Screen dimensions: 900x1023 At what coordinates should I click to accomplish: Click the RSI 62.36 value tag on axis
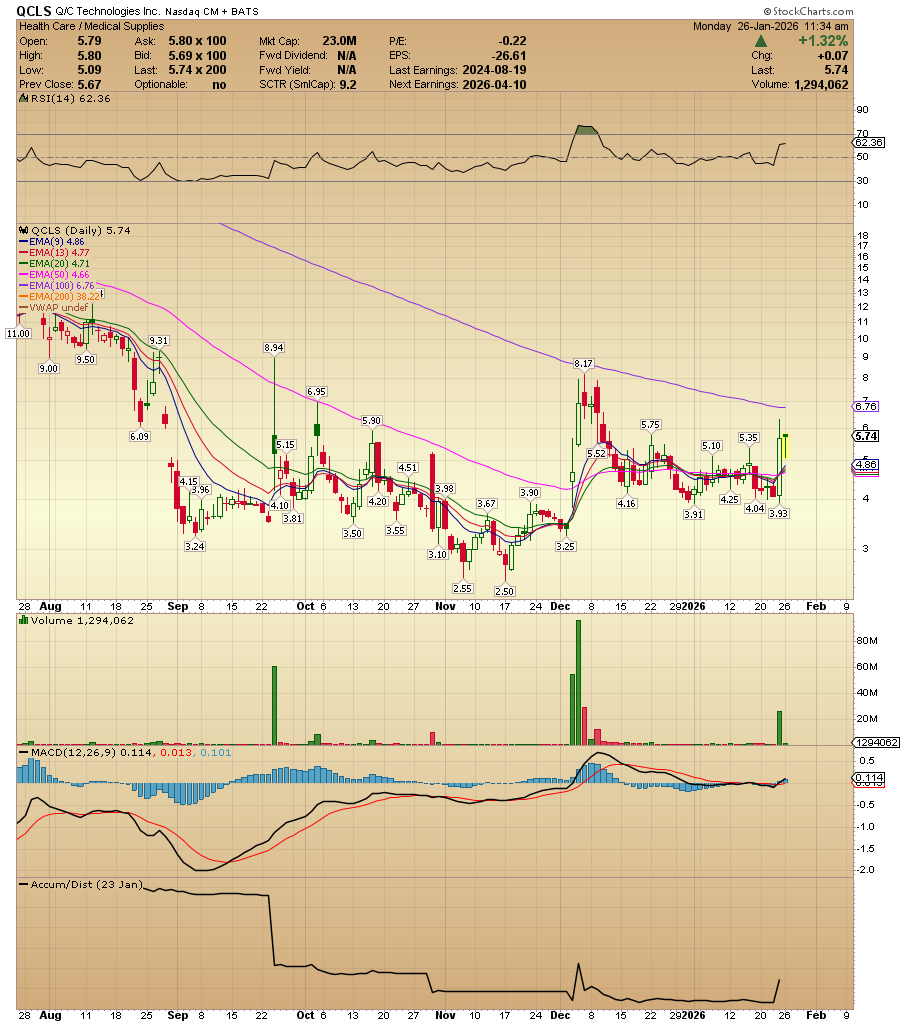pos(869,142)
